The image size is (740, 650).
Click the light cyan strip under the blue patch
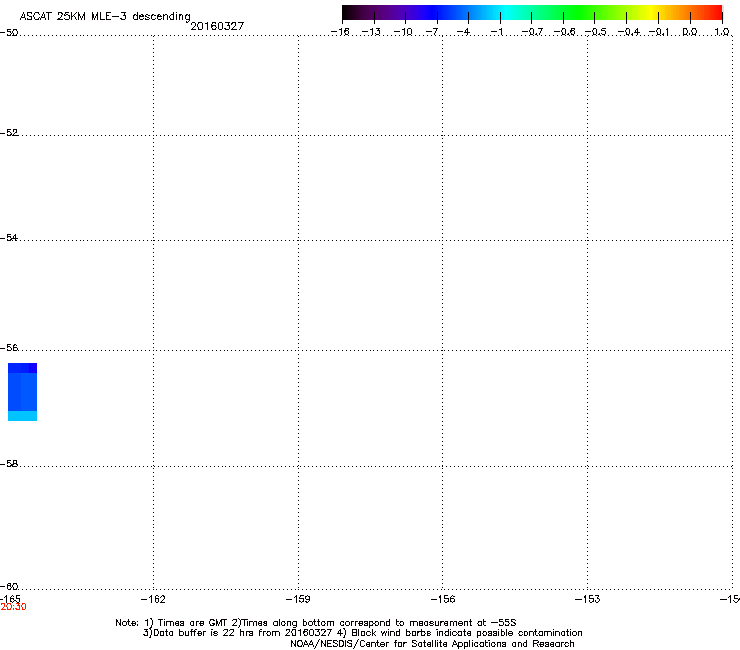[22, 416]
